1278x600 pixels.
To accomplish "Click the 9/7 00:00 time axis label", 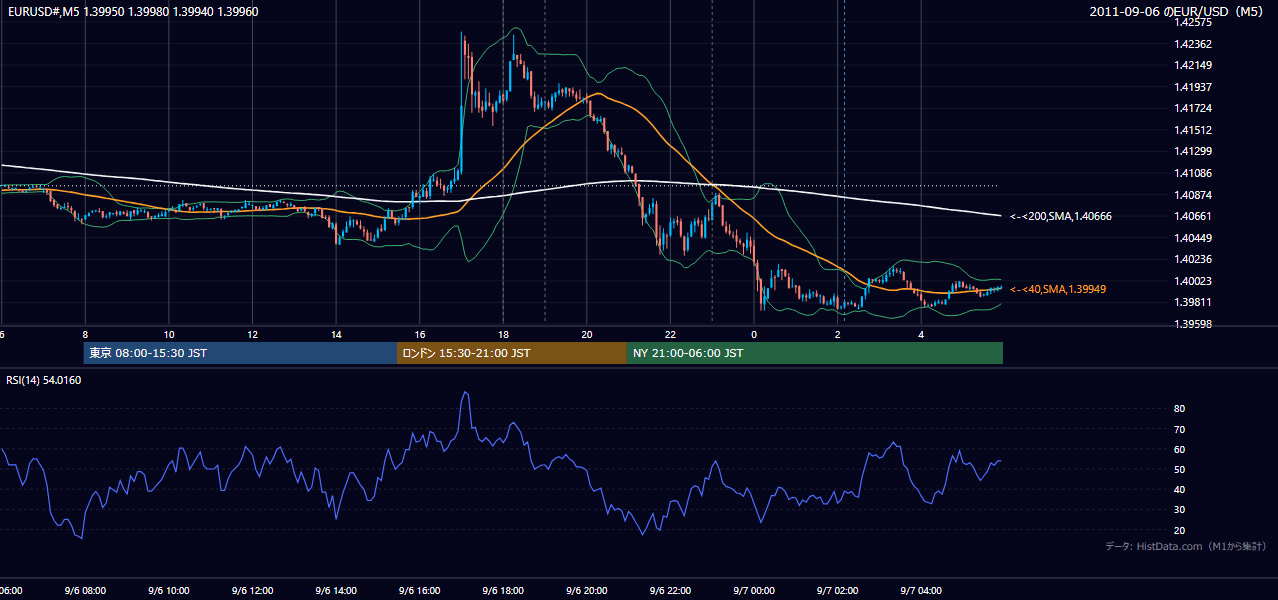I will 753,591.
